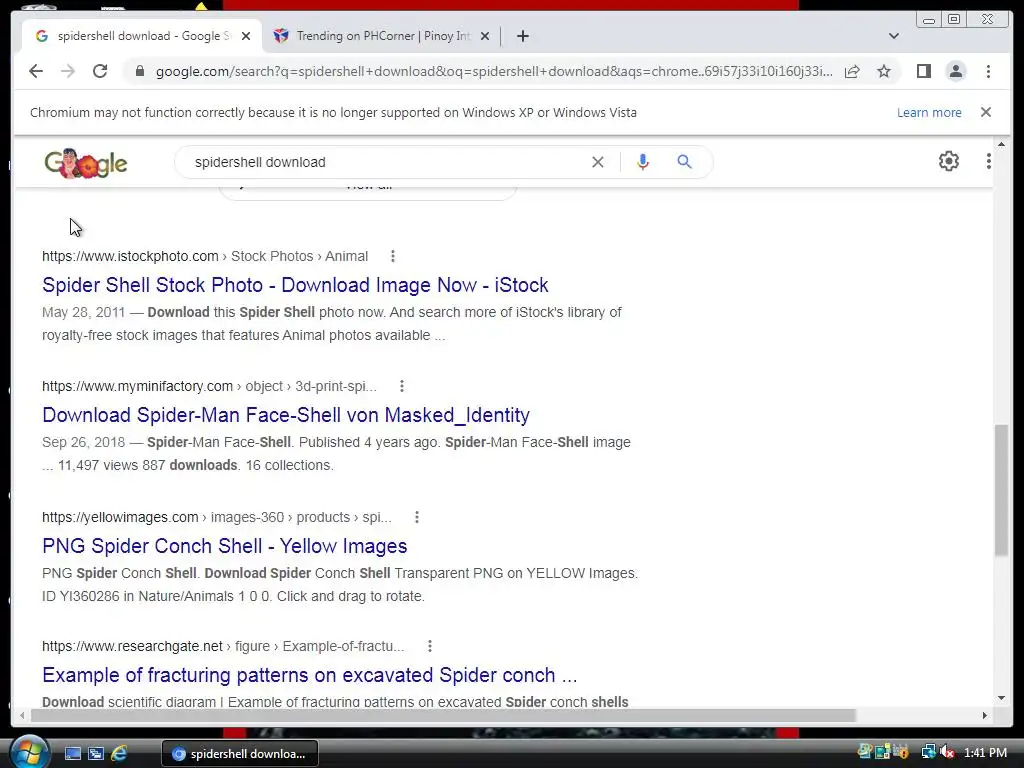Click the vertical scrollbar thumb
Image resolution: width=1024 pixels, height=768 pixels.
1002,490
